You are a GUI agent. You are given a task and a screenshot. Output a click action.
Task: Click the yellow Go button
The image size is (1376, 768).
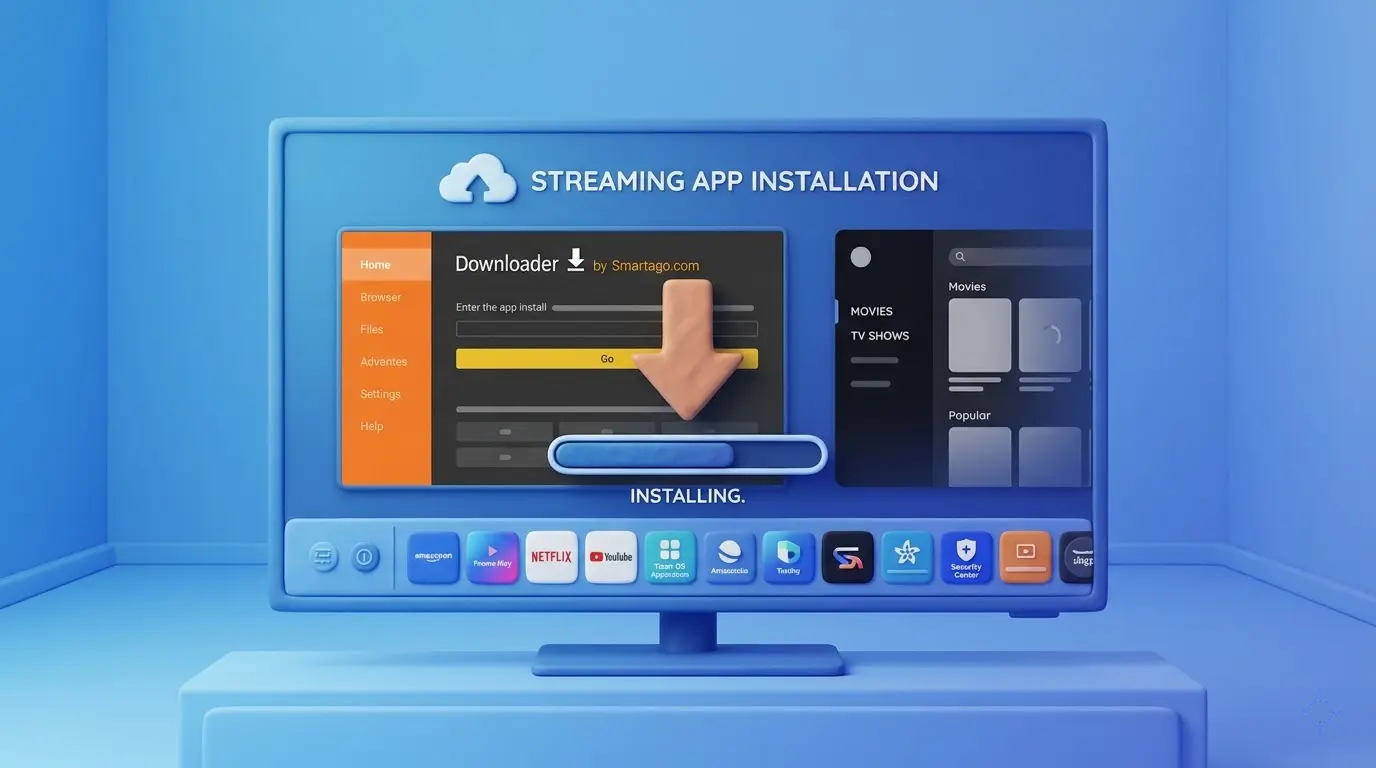[x=607, y=359]
